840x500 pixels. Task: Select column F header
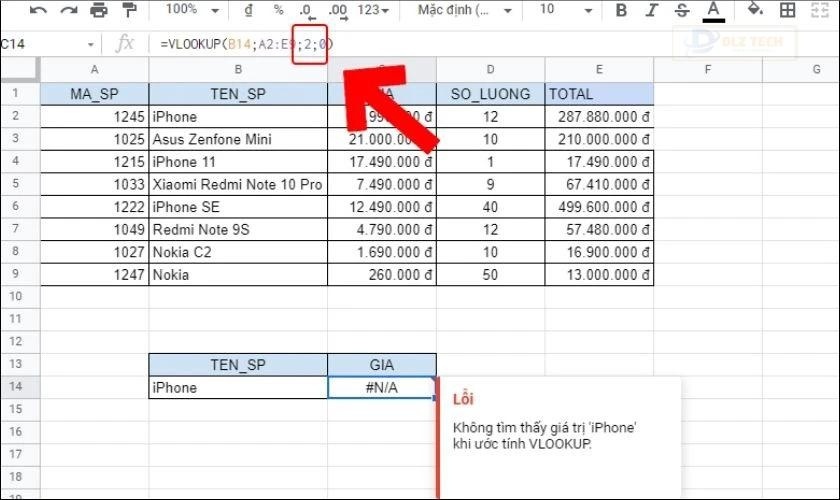(708, 69)
